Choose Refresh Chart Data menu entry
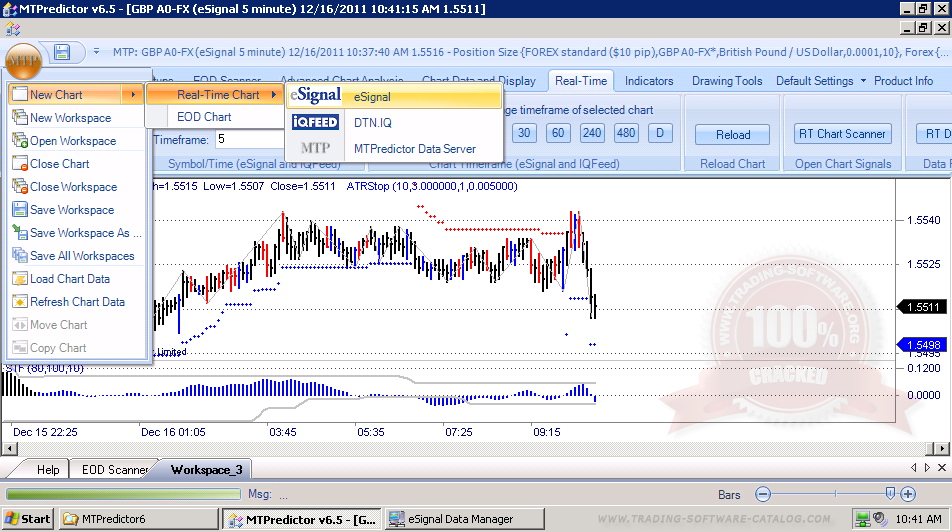The width and height of the screenshot is (952, 532). click(77, 302)
